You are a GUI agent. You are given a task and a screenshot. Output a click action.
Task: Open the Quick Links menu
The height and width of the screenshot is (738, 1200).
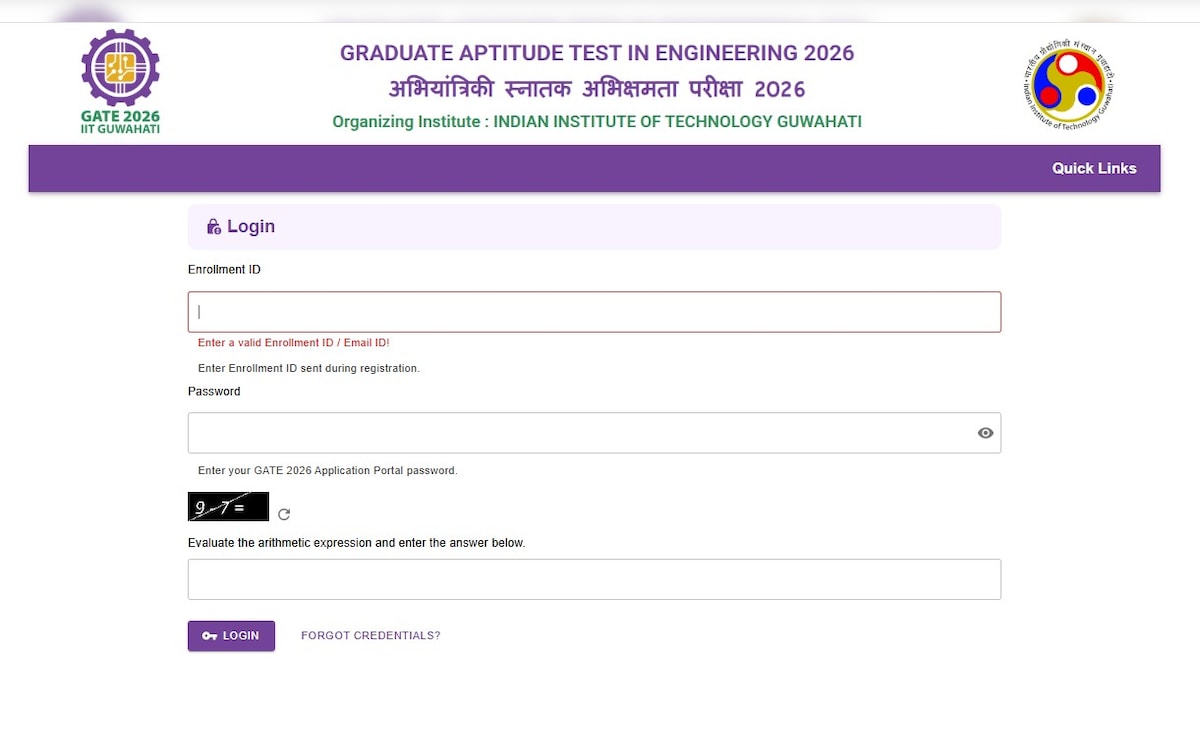1093,168
